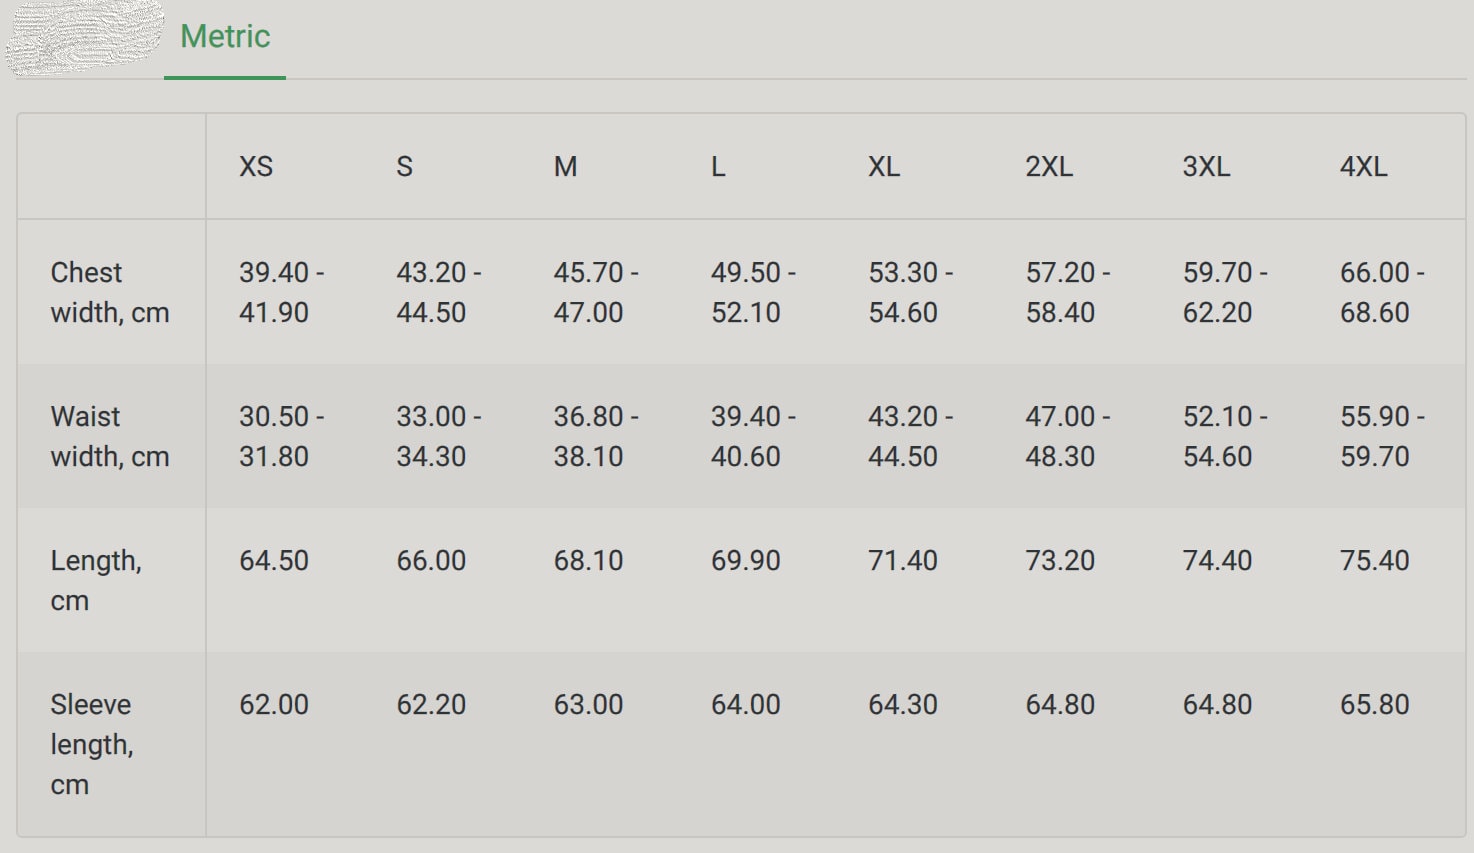Click the 2XL sleeve length value 64.80
The width and height of the screenshot is (1474, 853).
1060,704
